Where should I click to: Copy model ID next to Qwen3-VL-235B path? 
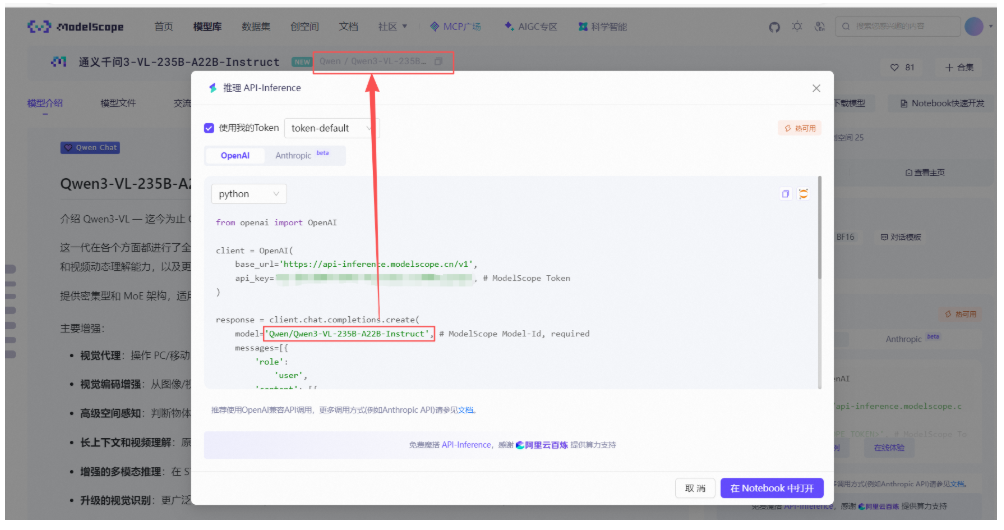pyautogui.click(x=439, y=61)
